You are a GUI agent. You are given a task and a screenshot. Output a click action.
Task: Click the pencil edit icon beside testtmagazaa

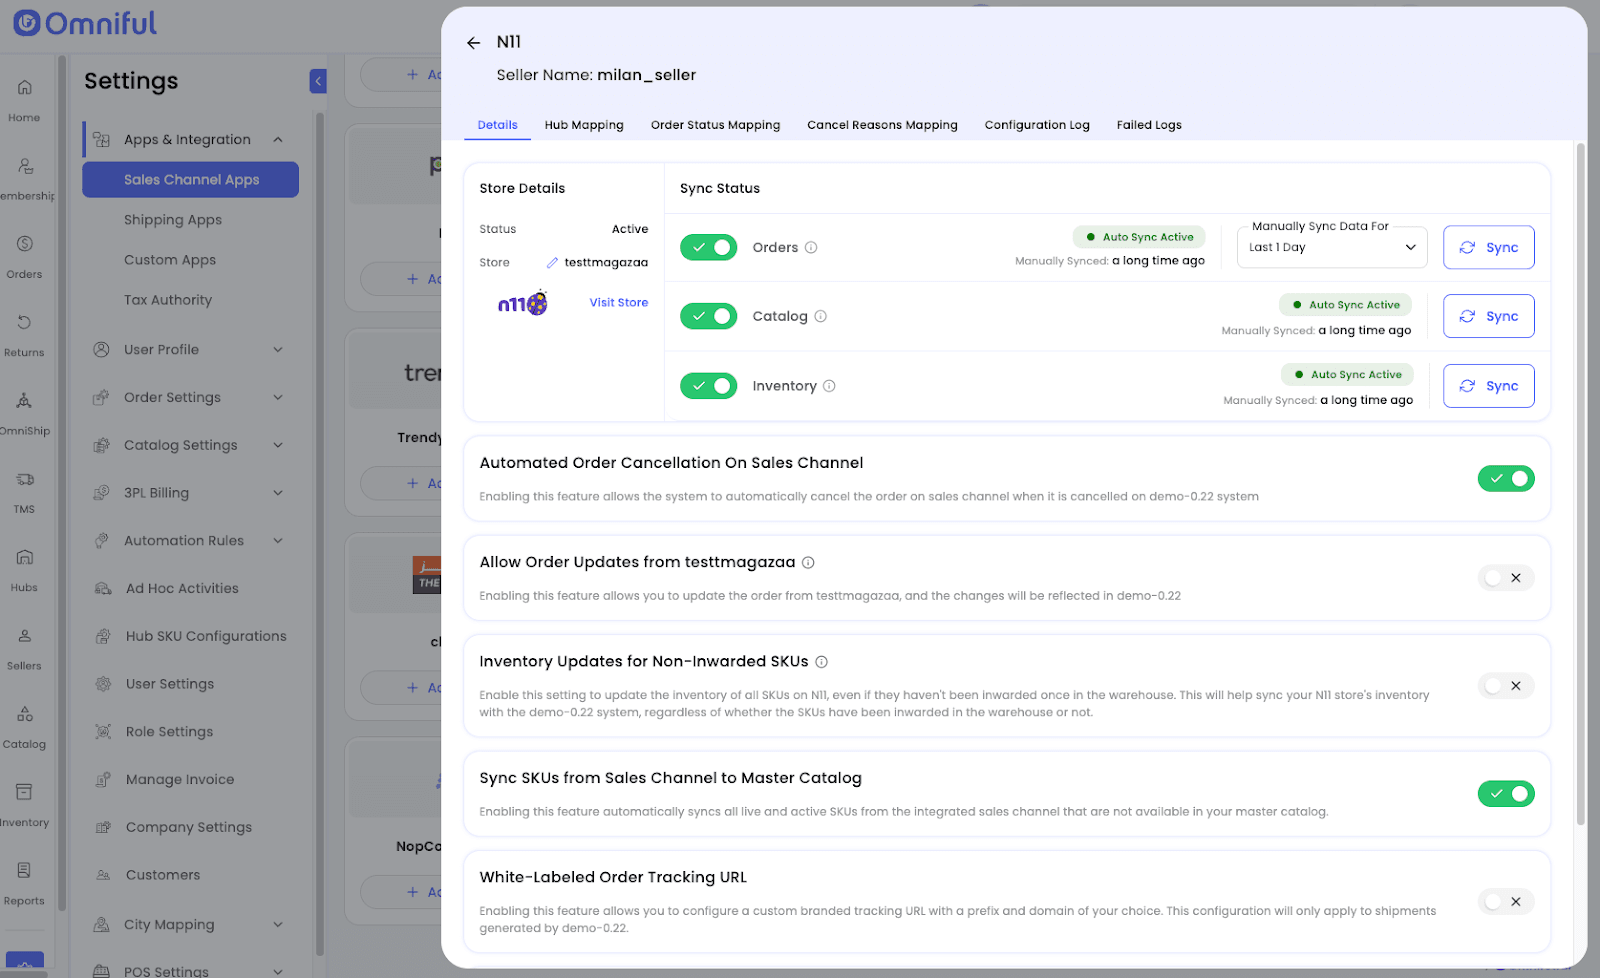[x=552, y=263]
